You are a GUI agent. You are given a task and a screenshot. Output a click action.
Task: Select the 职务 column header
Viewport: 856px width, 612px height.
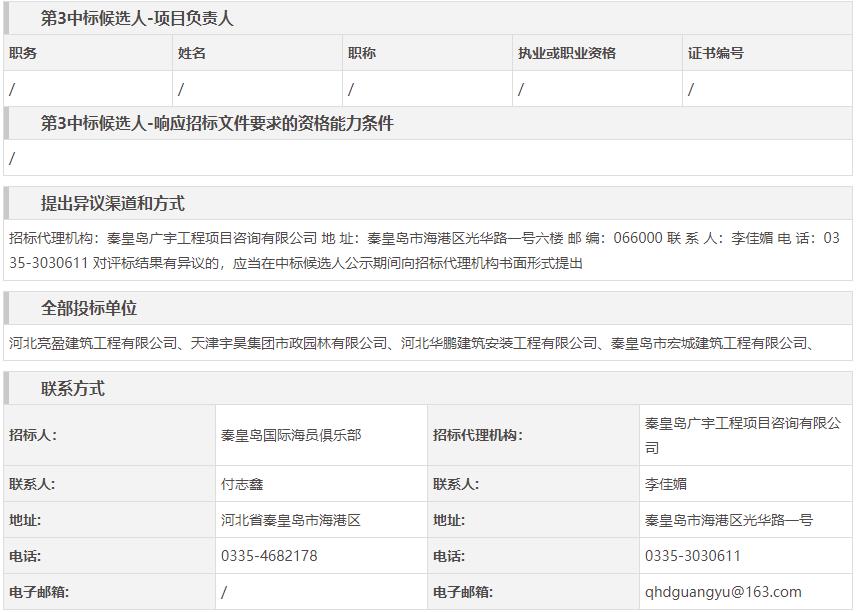point(23,53)
